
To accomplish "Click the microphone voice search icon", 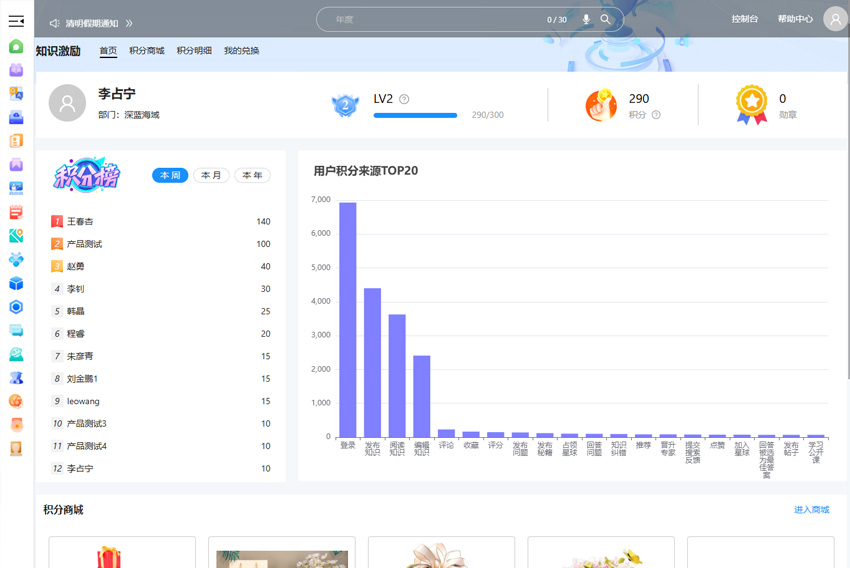I will click(586, 20).
